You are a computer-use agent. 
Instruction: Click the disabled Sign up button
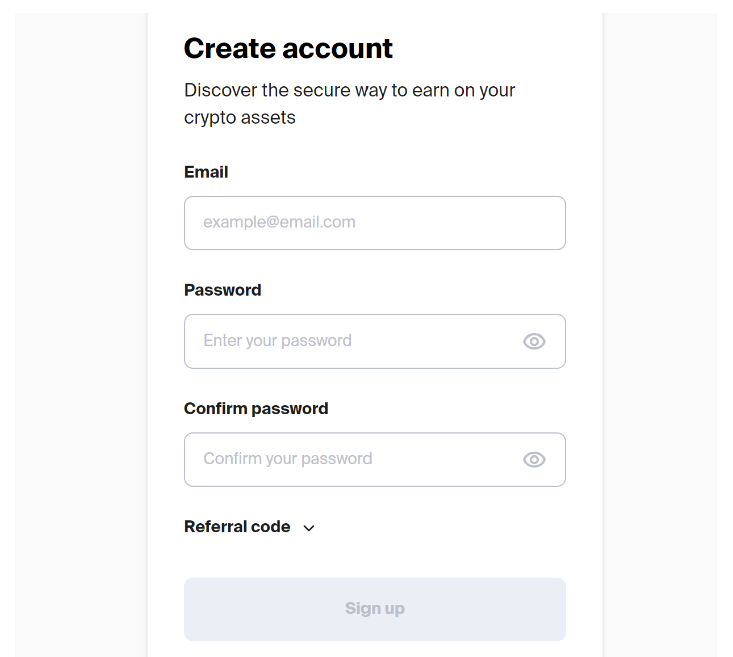click(x=375, y=609)
